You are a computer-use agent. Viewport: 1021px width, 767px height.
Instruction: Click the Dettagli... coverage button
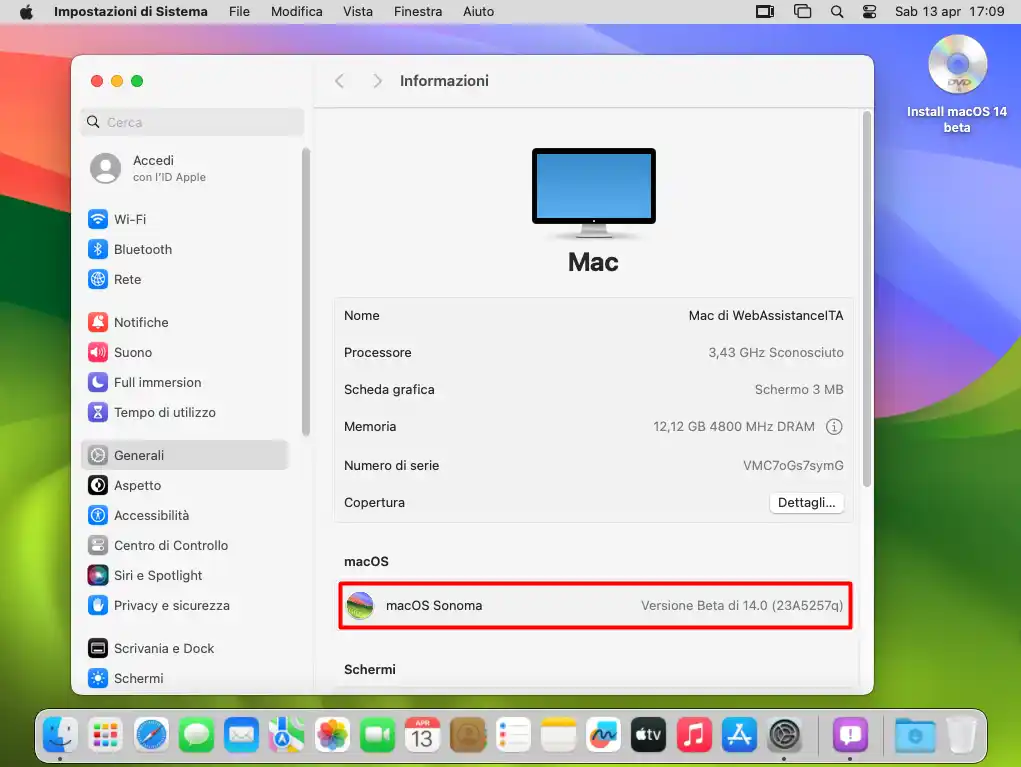pyautogui.click(x=806, y=503)
